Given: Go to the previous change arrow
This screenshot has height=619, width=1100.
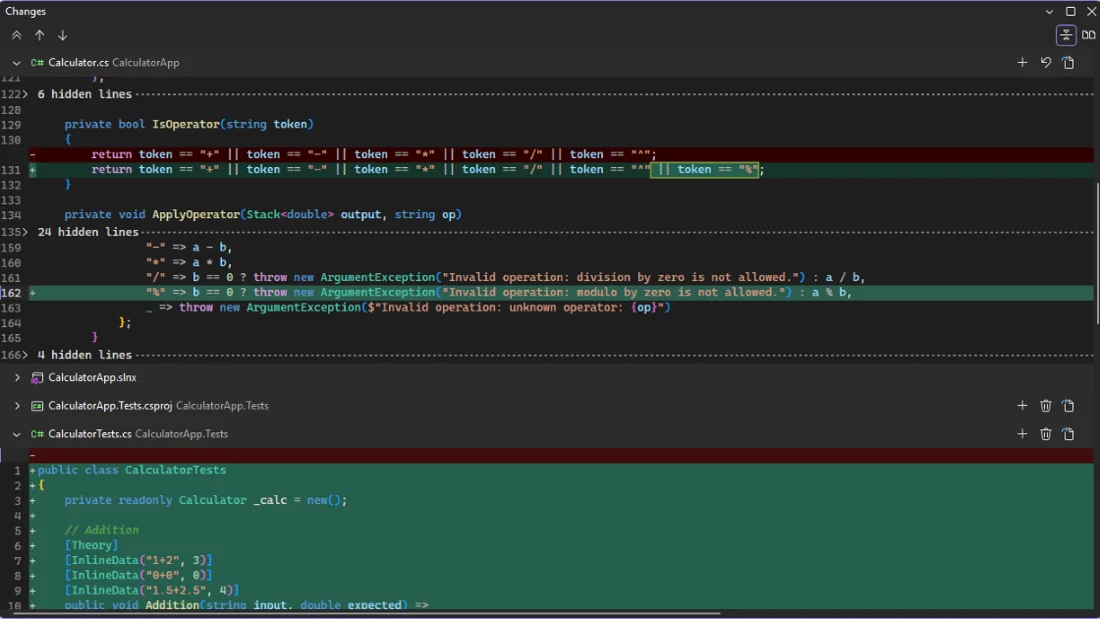Looking at the screenshot, I should pyautogui.click(x=39, y=35).
